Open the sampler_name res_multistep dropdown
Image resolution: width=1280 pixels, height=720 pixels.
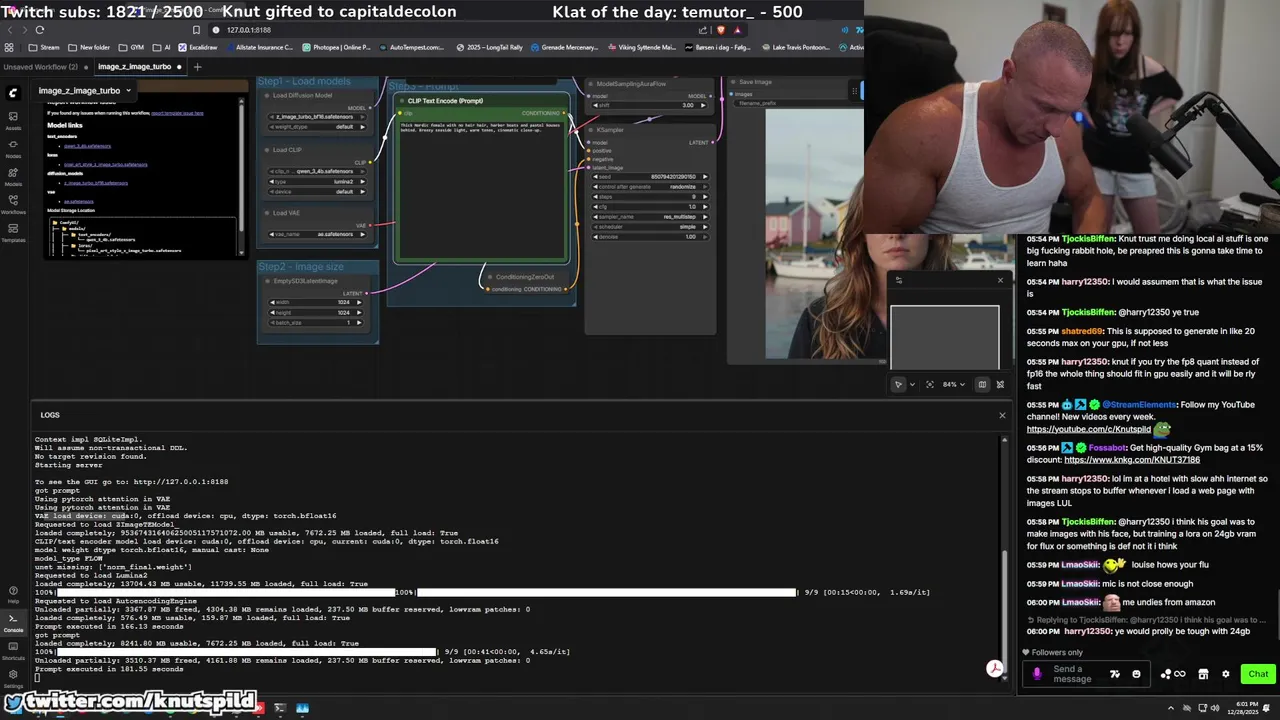(650, 216)
